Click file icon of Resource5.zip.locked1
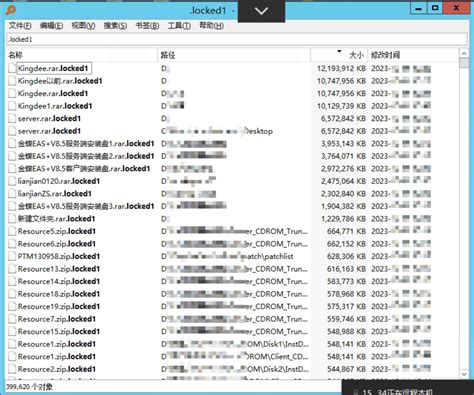 pyautogui.click(x=12, y=231)
